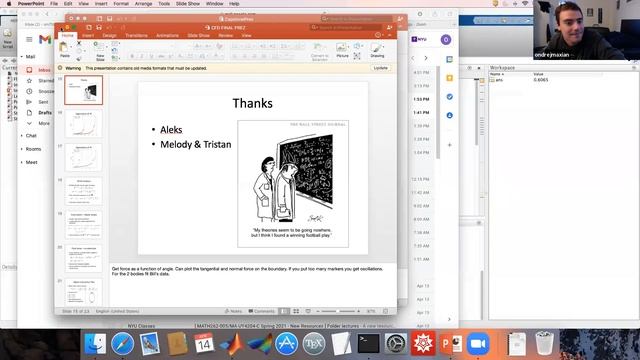Open the Format menu in menu bar
This screenshot has height=360, width=640.
121,3
